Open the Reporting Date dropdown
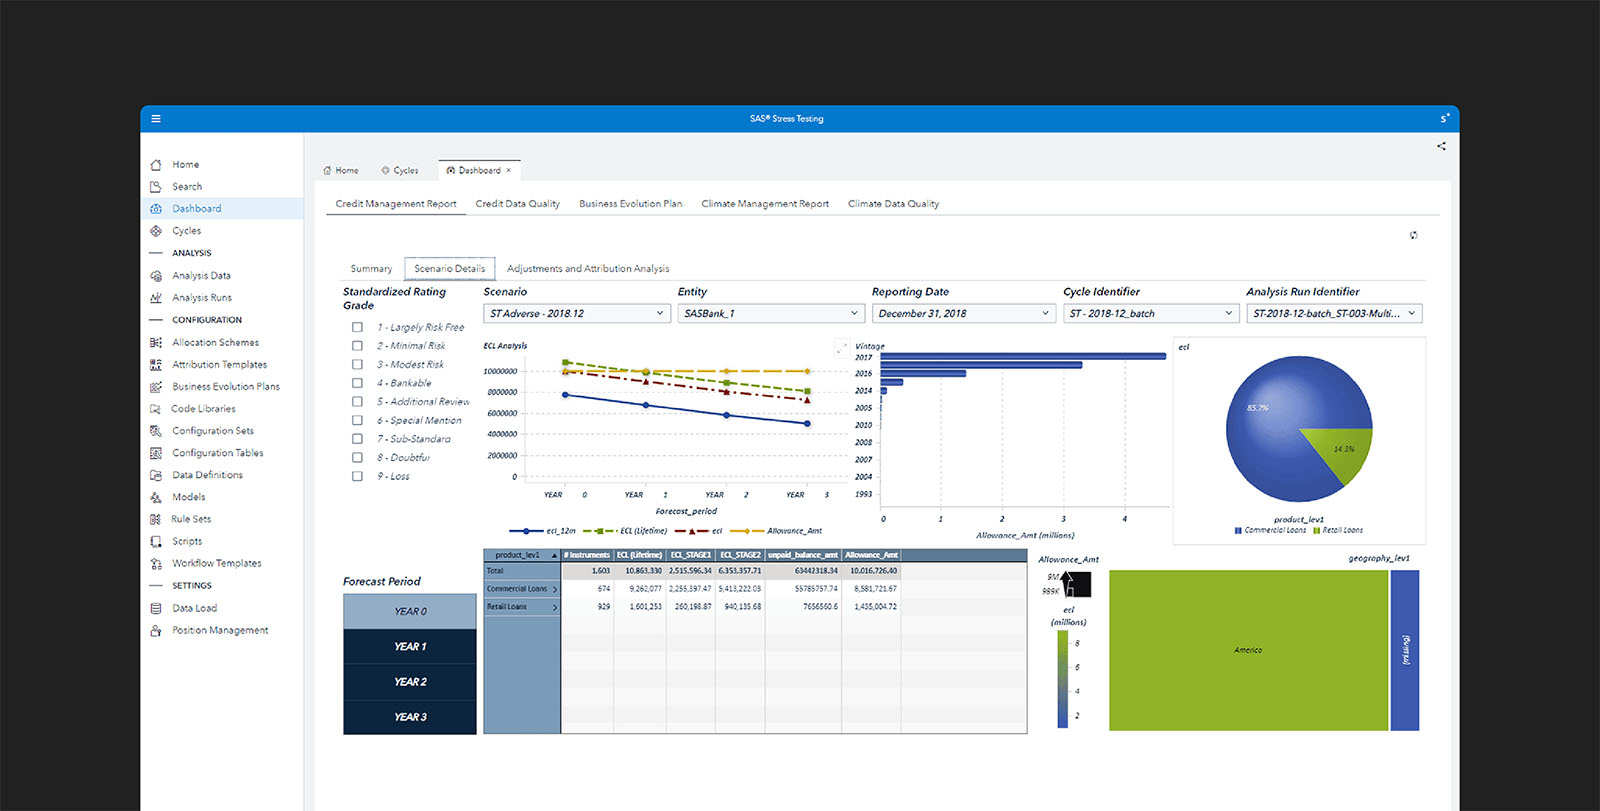 click(x=964, y=313)
